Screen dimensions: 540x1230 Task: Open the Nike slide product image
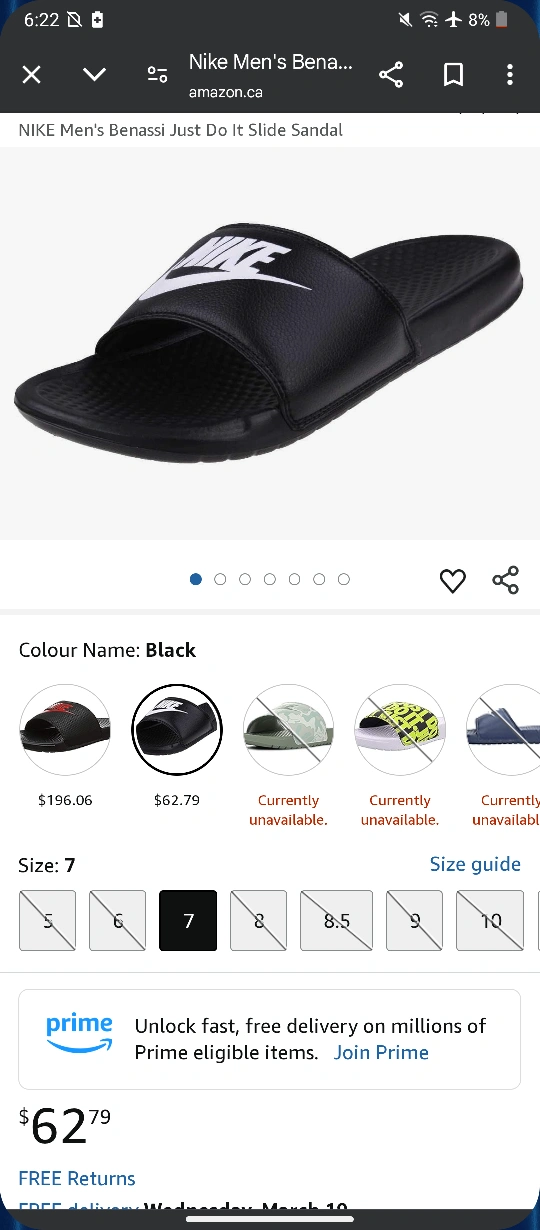click(x=270, y=343)
